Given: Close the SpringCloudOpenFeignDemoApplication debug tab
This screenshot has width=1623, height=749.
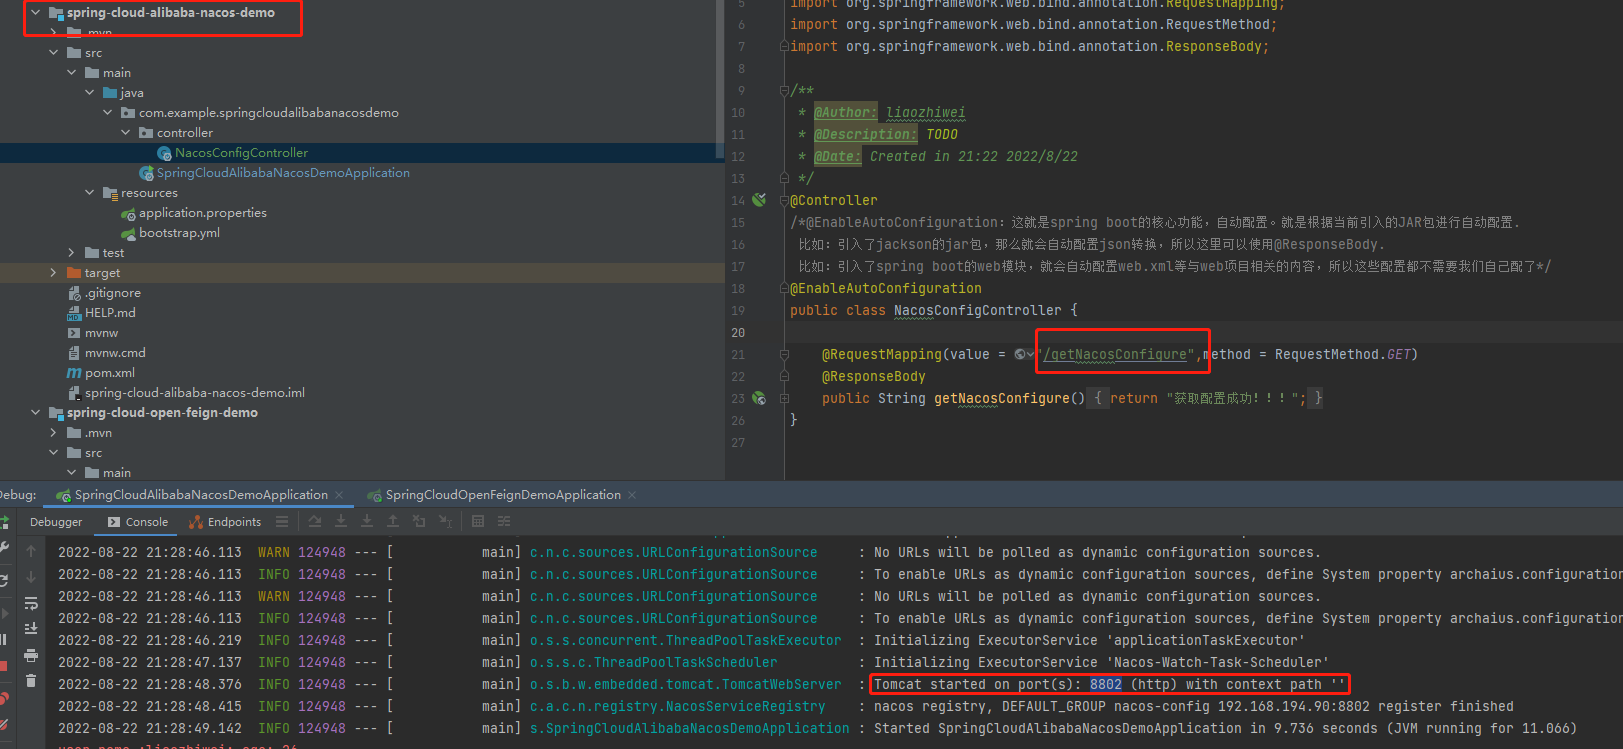Looking at the screenshot, I should 632,495.
